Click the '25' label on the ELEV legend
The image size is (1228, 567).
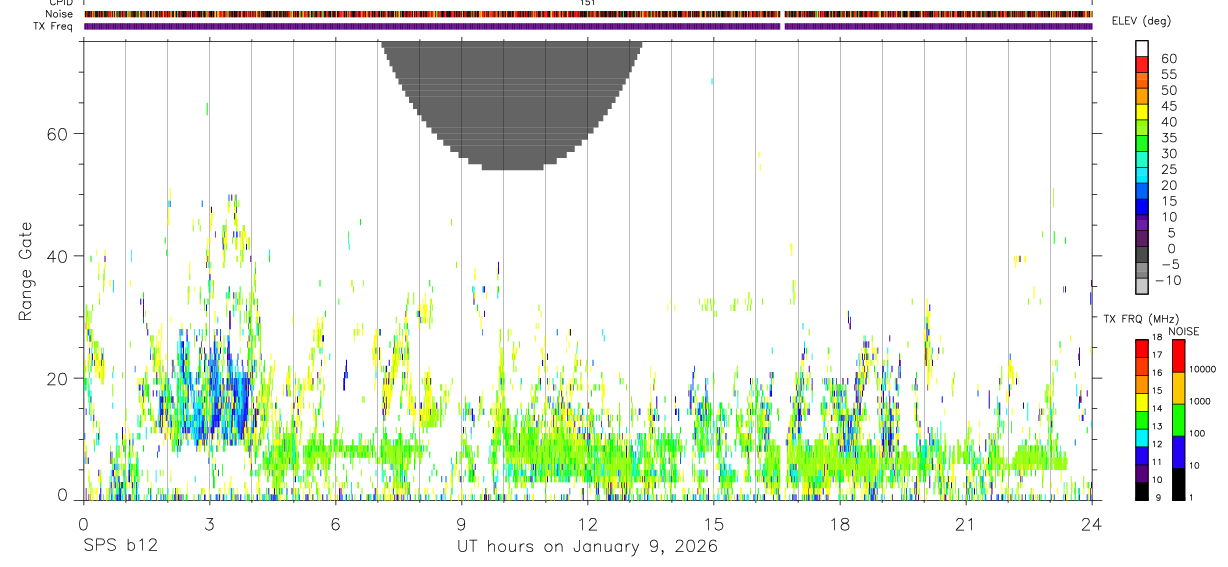(x=1168, y=169)
